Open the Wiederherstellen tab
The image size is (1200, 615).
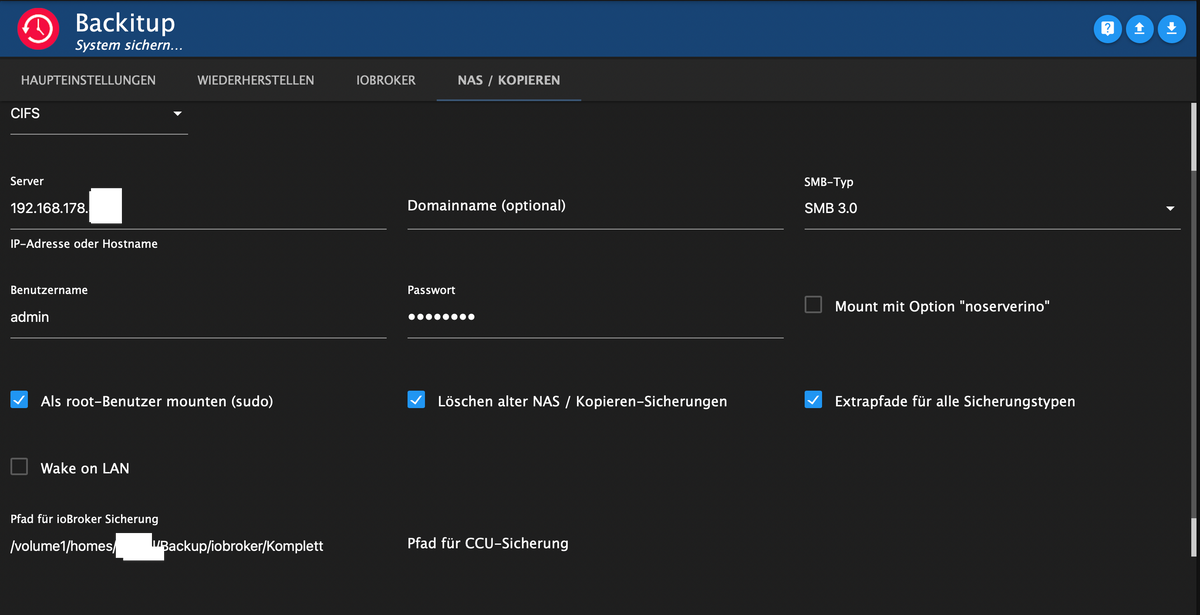coord(256,80)
